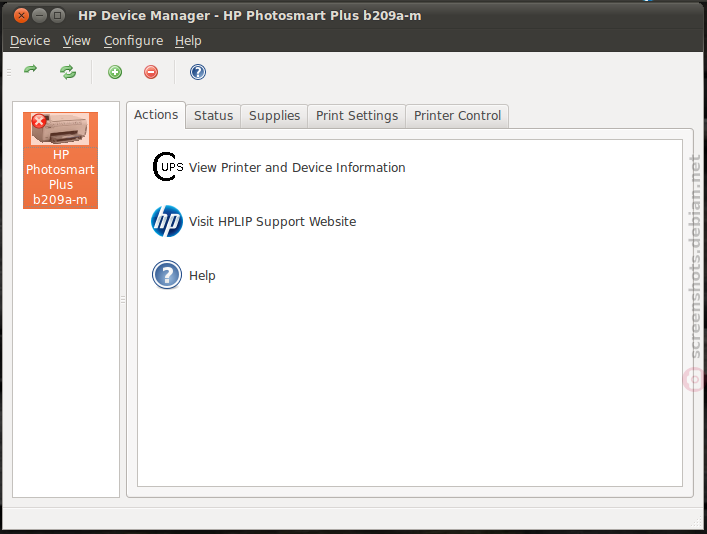The width and height of the screenshot is (707, 534).
Task: Switch to the Status tab
Action: [213, 116]
